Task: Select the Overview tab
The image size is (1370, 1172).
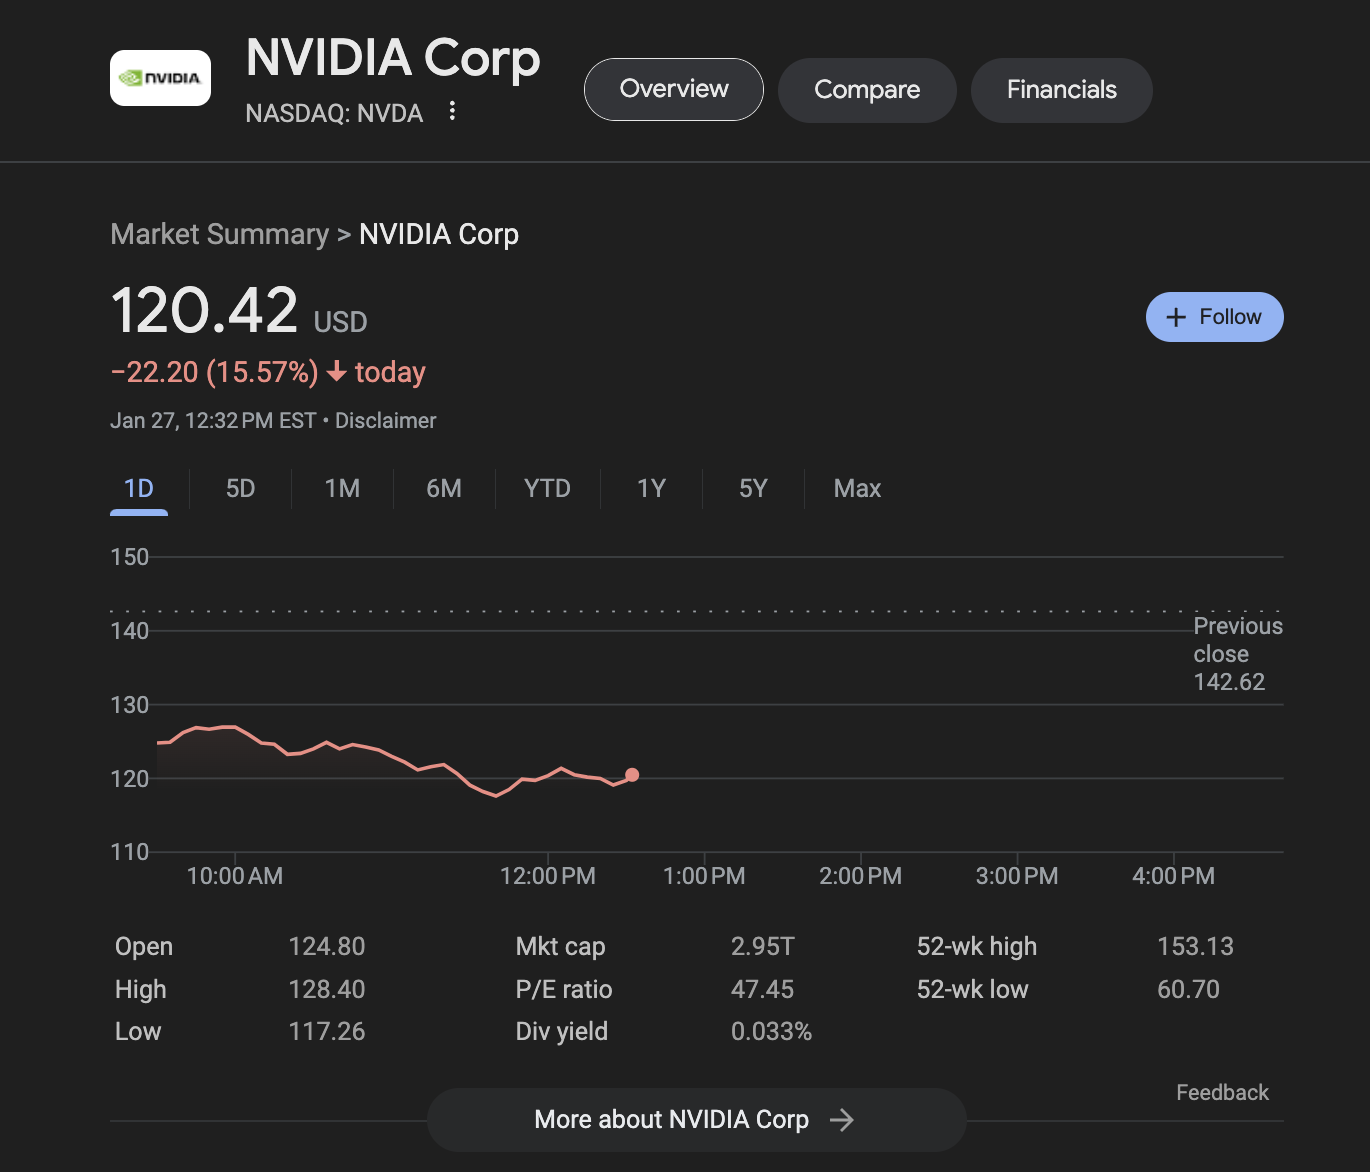Action: tap(673, 89)
